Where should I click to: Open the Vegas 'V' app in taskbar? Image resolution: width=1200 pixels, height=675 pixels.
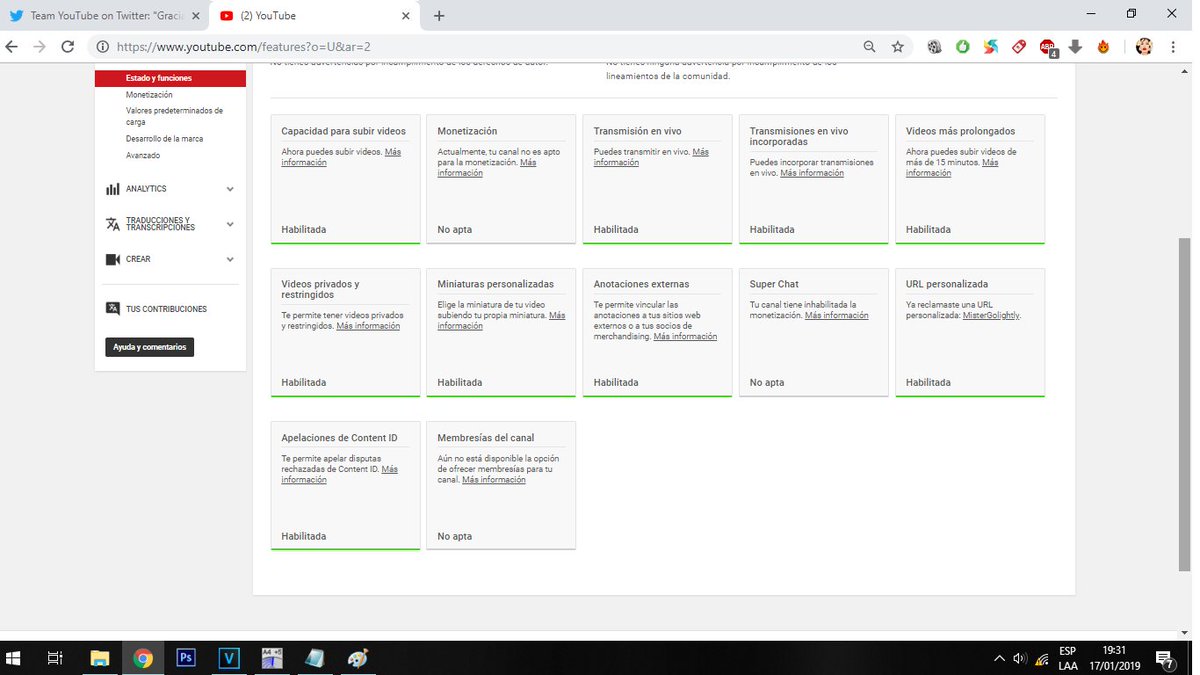coord(230,658)
